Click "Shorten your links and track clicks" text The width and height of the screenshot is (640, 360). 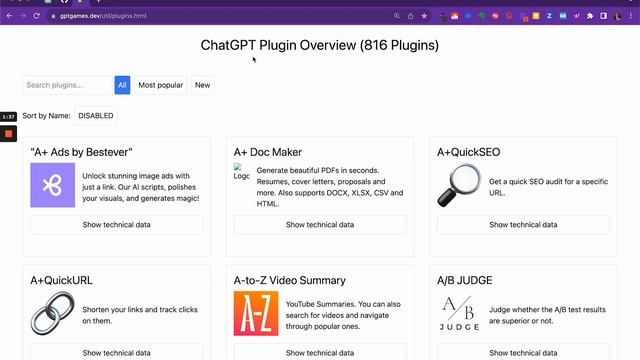(140, 315)
